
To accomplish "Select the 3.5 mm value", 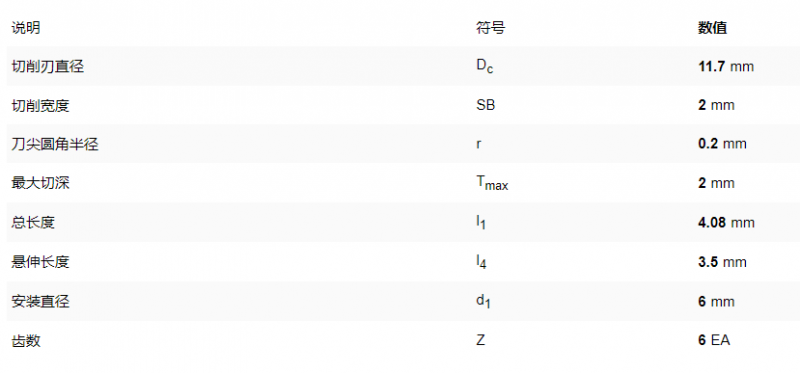I will [722, 262].
